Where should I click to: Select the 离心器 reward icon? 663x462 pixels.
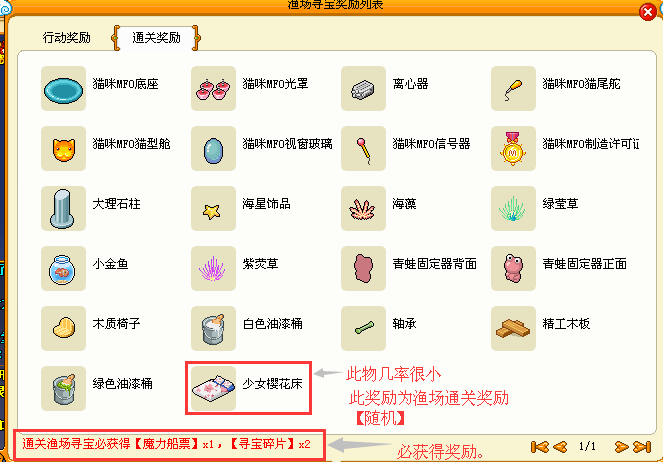point(363,89)
